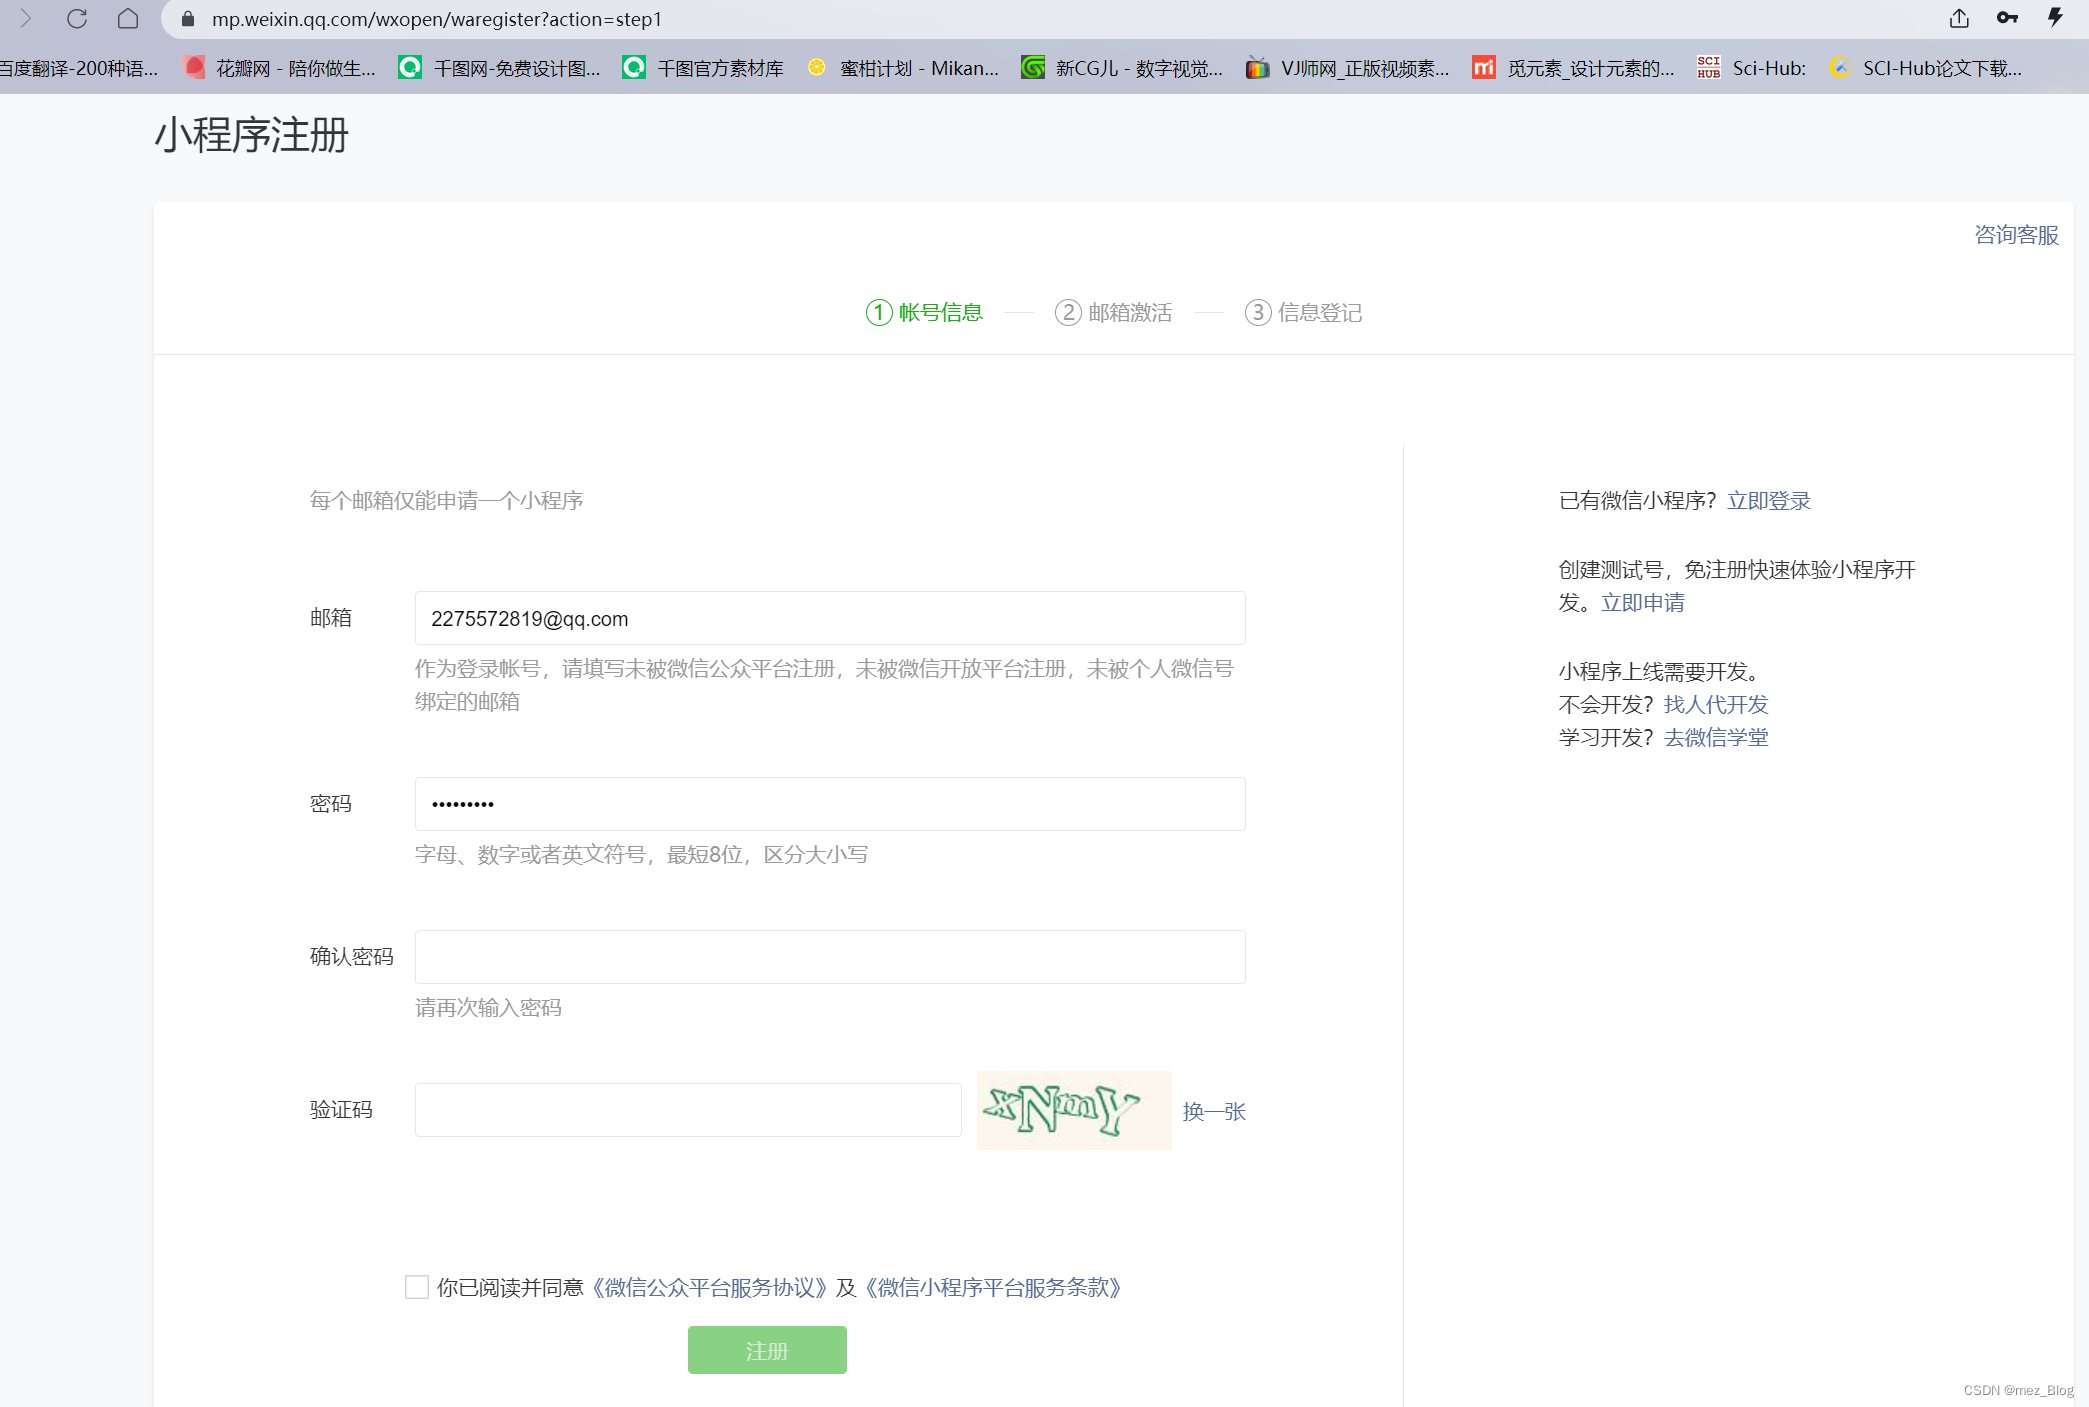Open the 花瓣网 bookmark

[x=281, y=68]
